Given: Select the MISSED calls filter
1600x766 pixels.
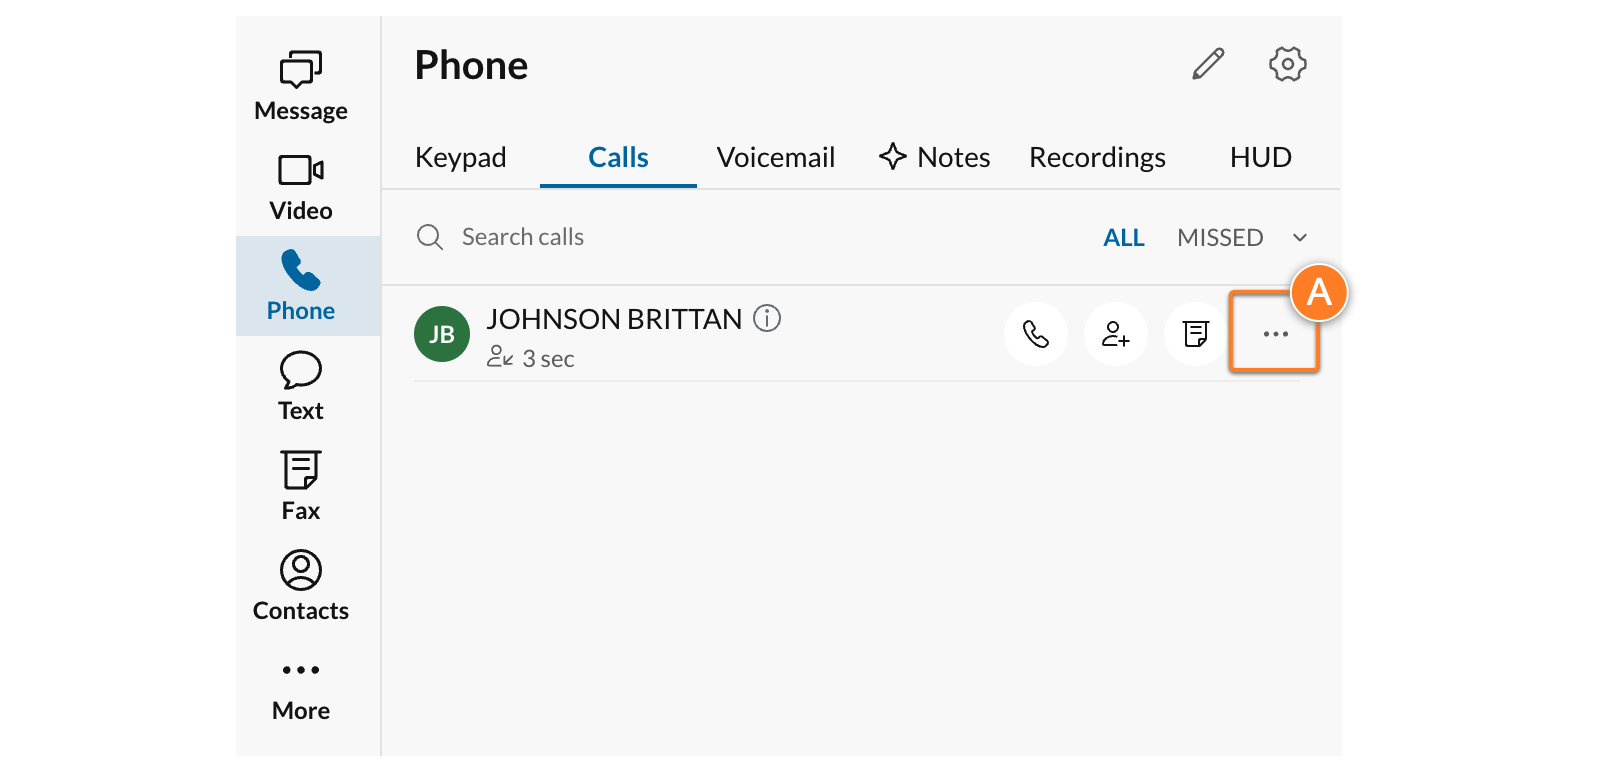Looking at the screenshot, I should 1219,237.
